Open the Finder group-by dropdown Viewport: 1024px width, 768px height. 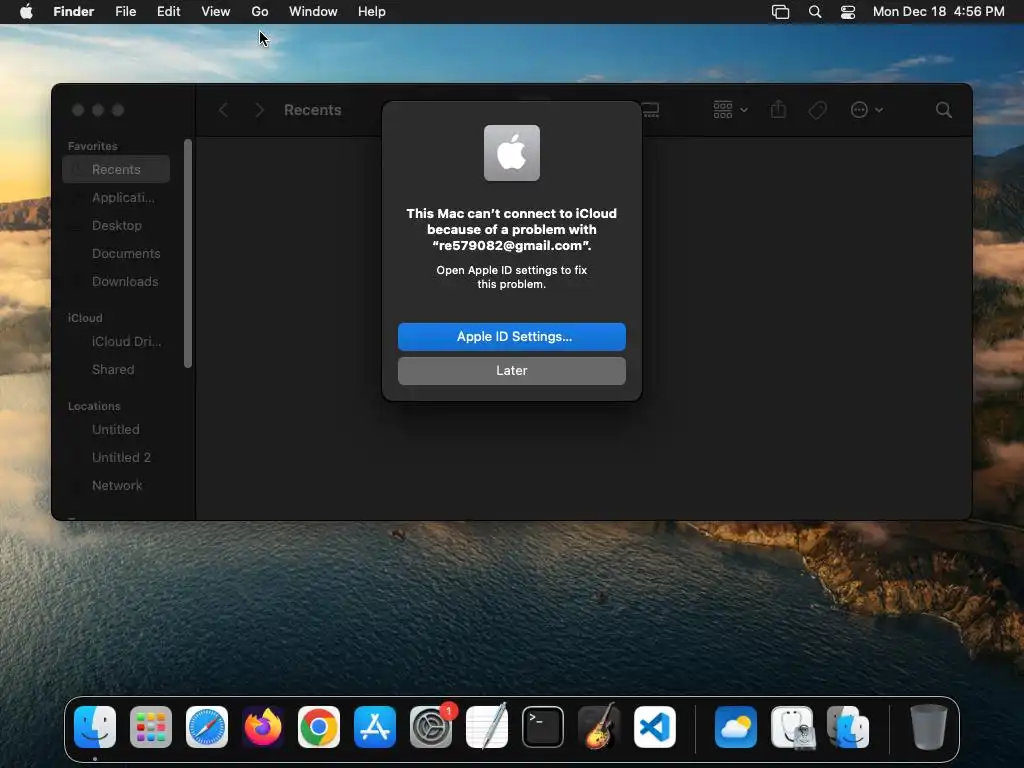pos(730,110)
